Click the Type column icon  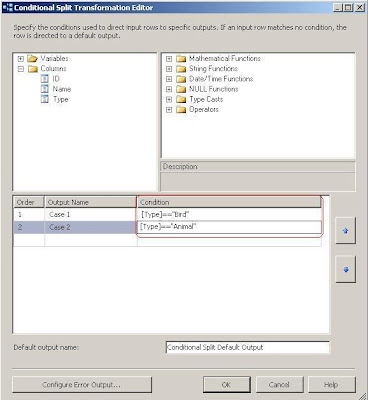pyautogui.click(x=45, y=99)
